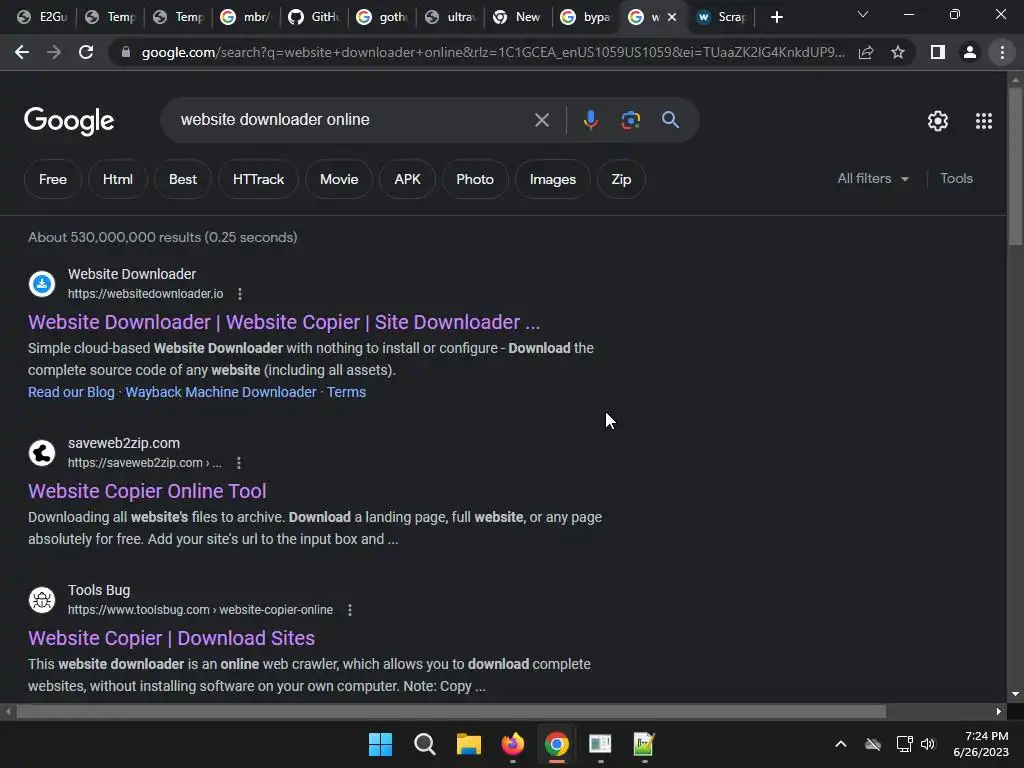Viewport: 1024px width, 768px height.
Task: Switch to the bypa browser tab
Action: click(x=586, y=18)
